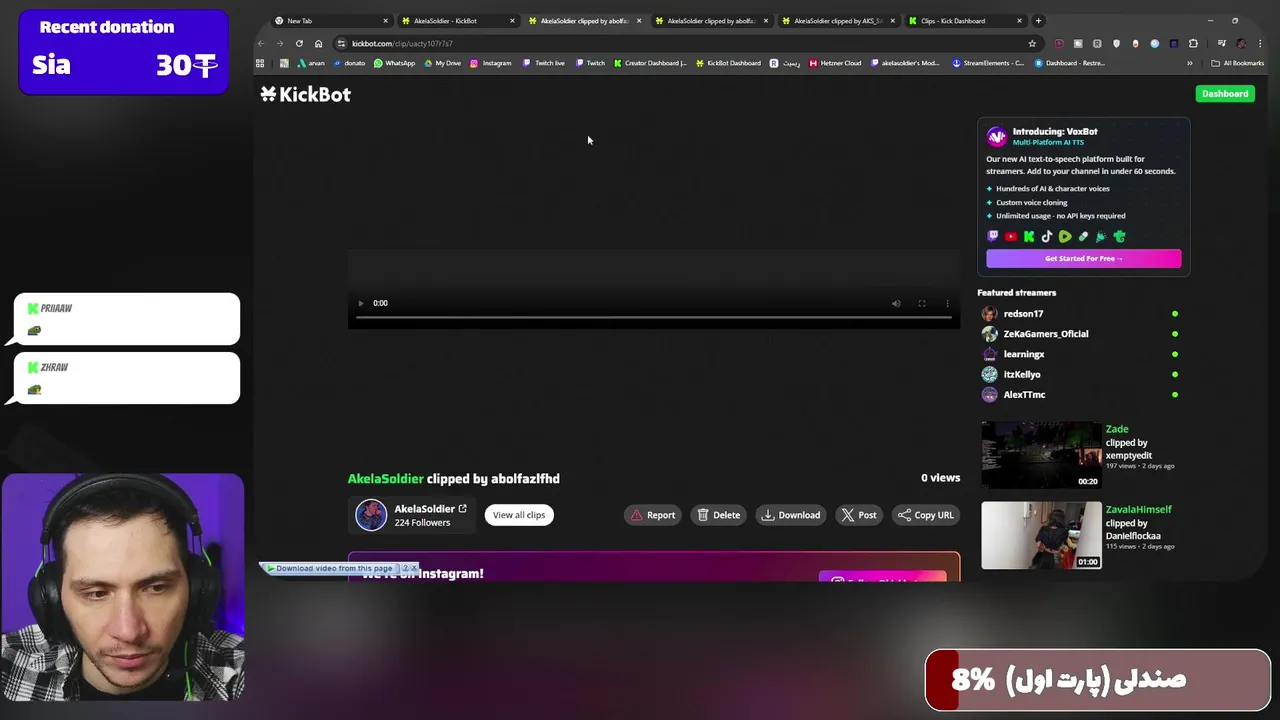Bookmark this page with star icon
The image size is (1280, 720).
(1032, 43)
